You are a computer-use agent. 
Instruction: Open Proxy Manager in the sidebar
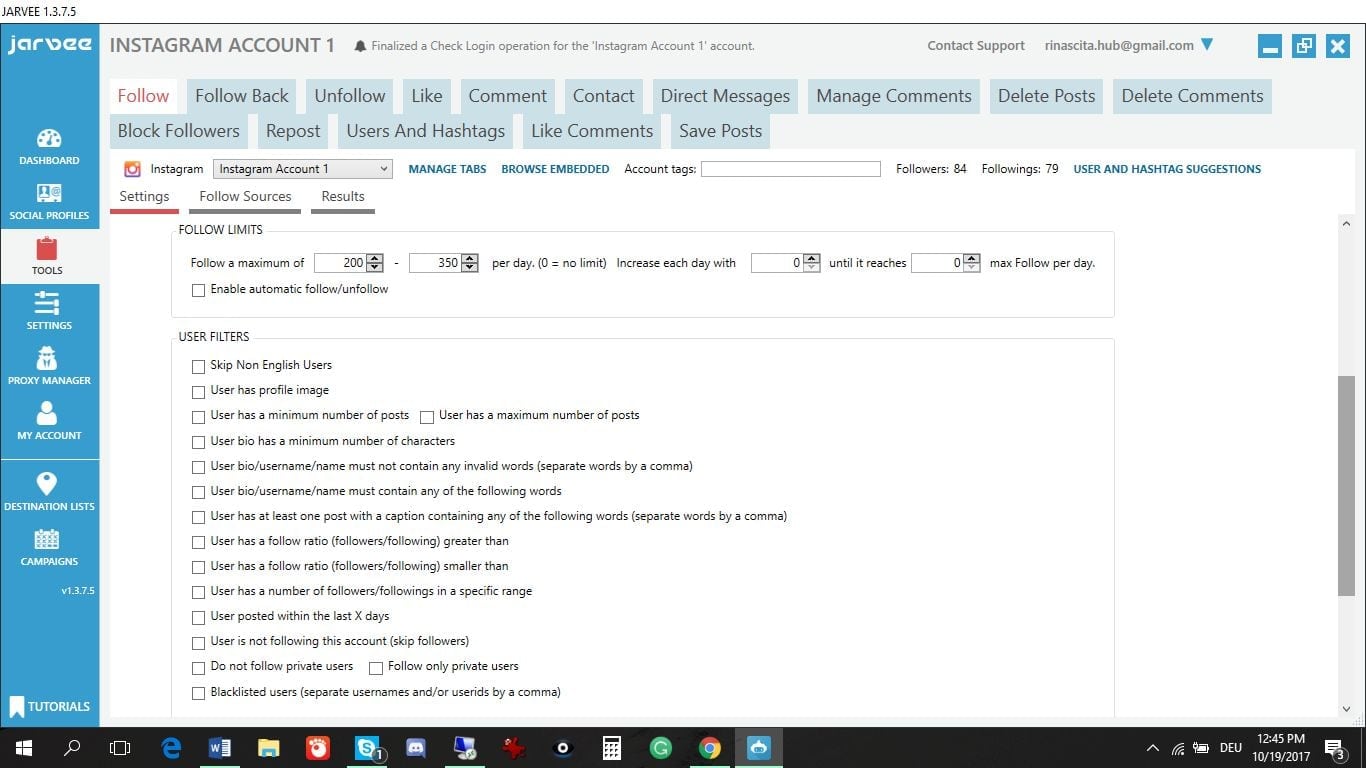[48, 359]
